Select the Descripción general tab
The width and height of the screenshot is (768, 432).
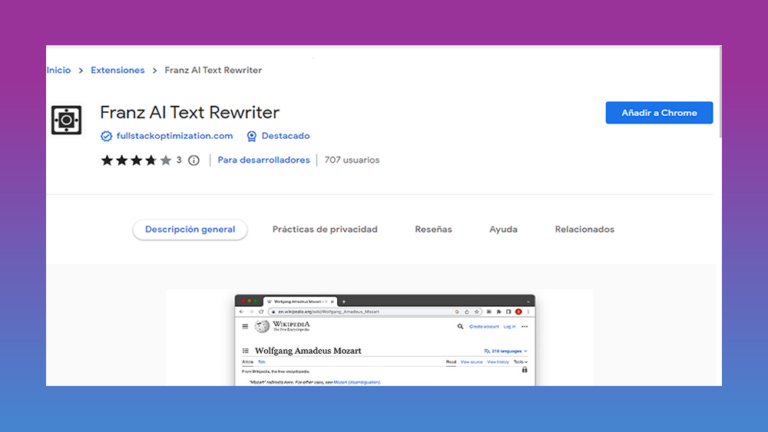[x=190, y=229]
